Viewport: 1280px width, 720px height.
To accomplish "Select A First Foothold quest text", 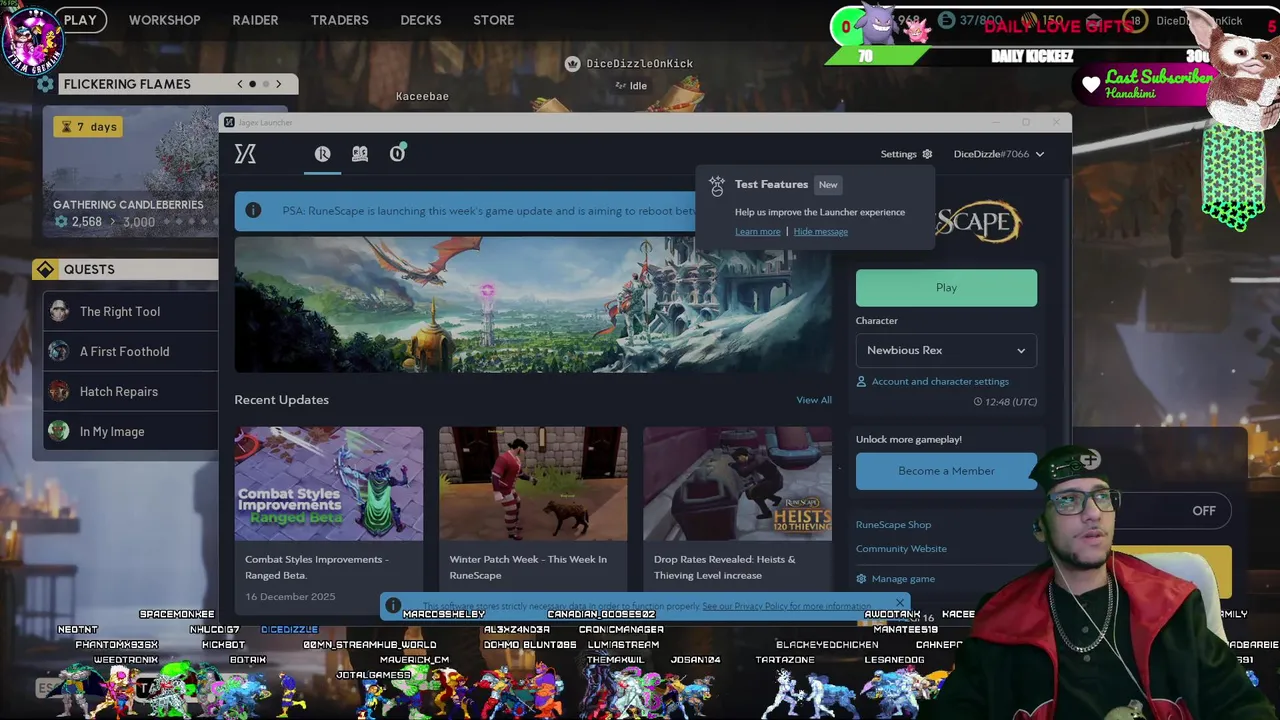I will (x=125, y=351).
